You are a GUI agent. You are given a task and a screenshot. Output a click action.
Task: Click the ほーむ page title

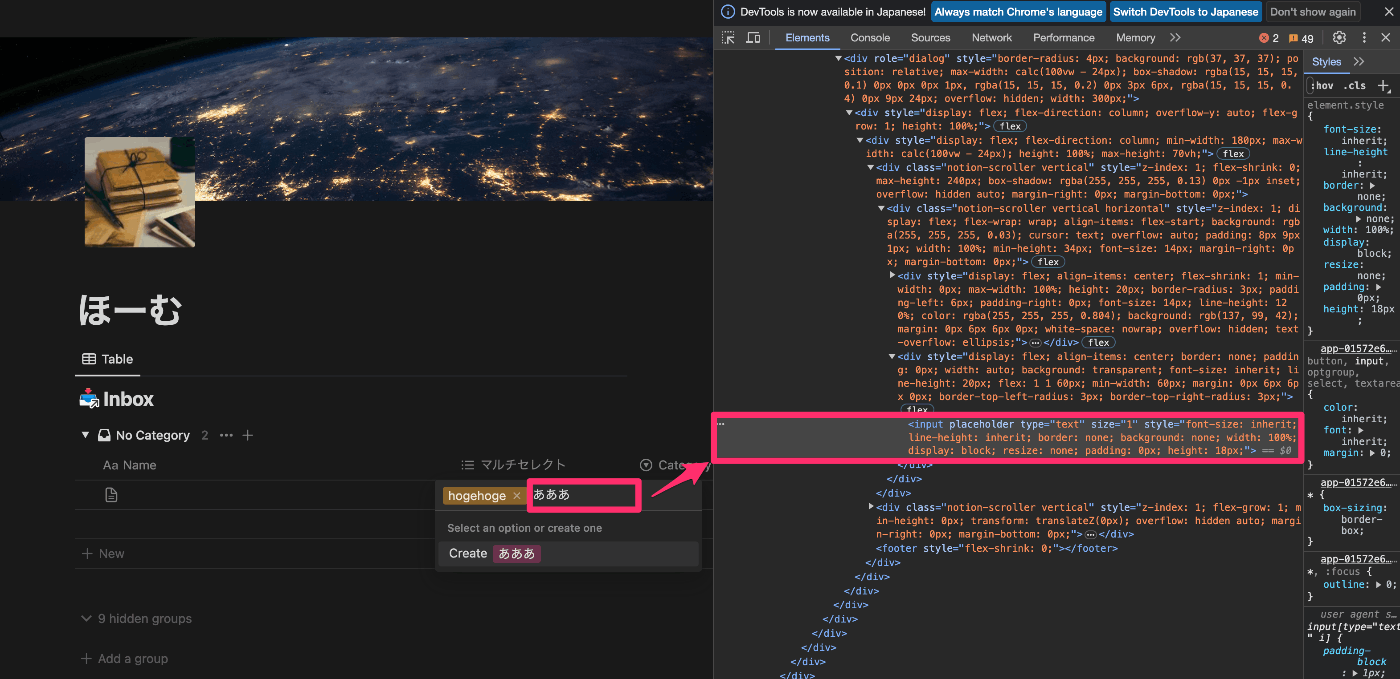[130, 311]
